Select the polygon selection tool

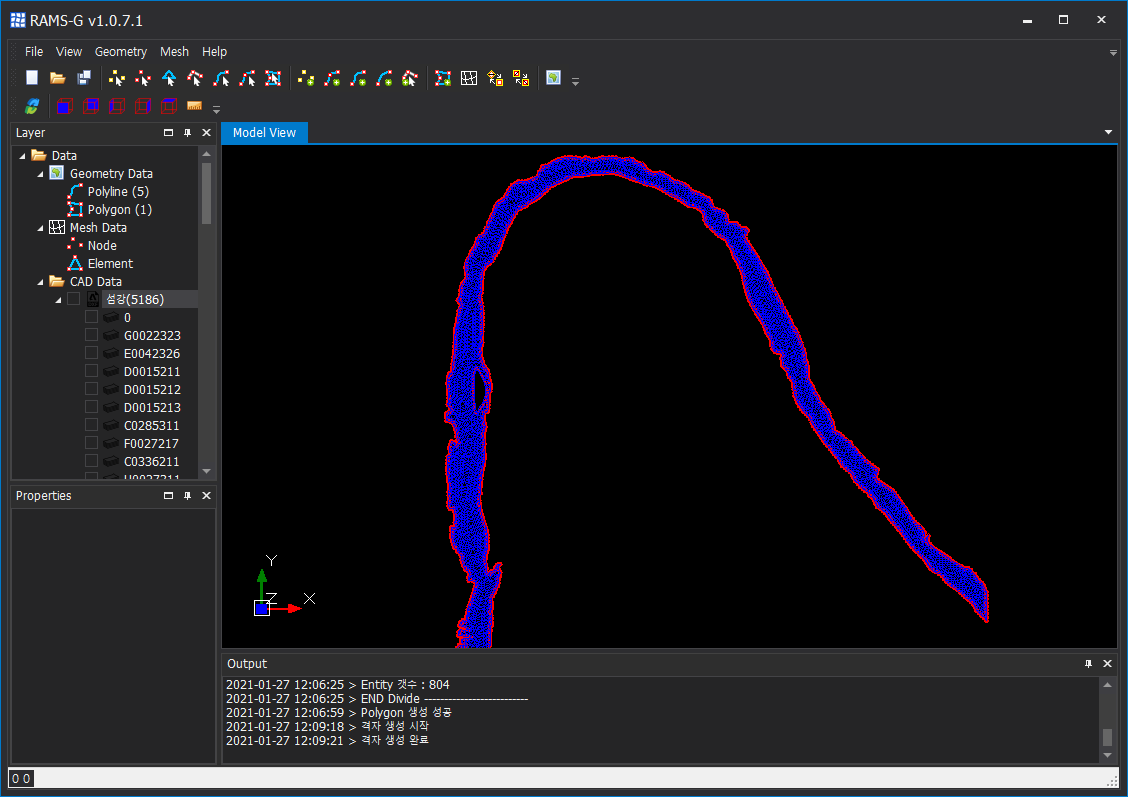(x=273, y=78)
